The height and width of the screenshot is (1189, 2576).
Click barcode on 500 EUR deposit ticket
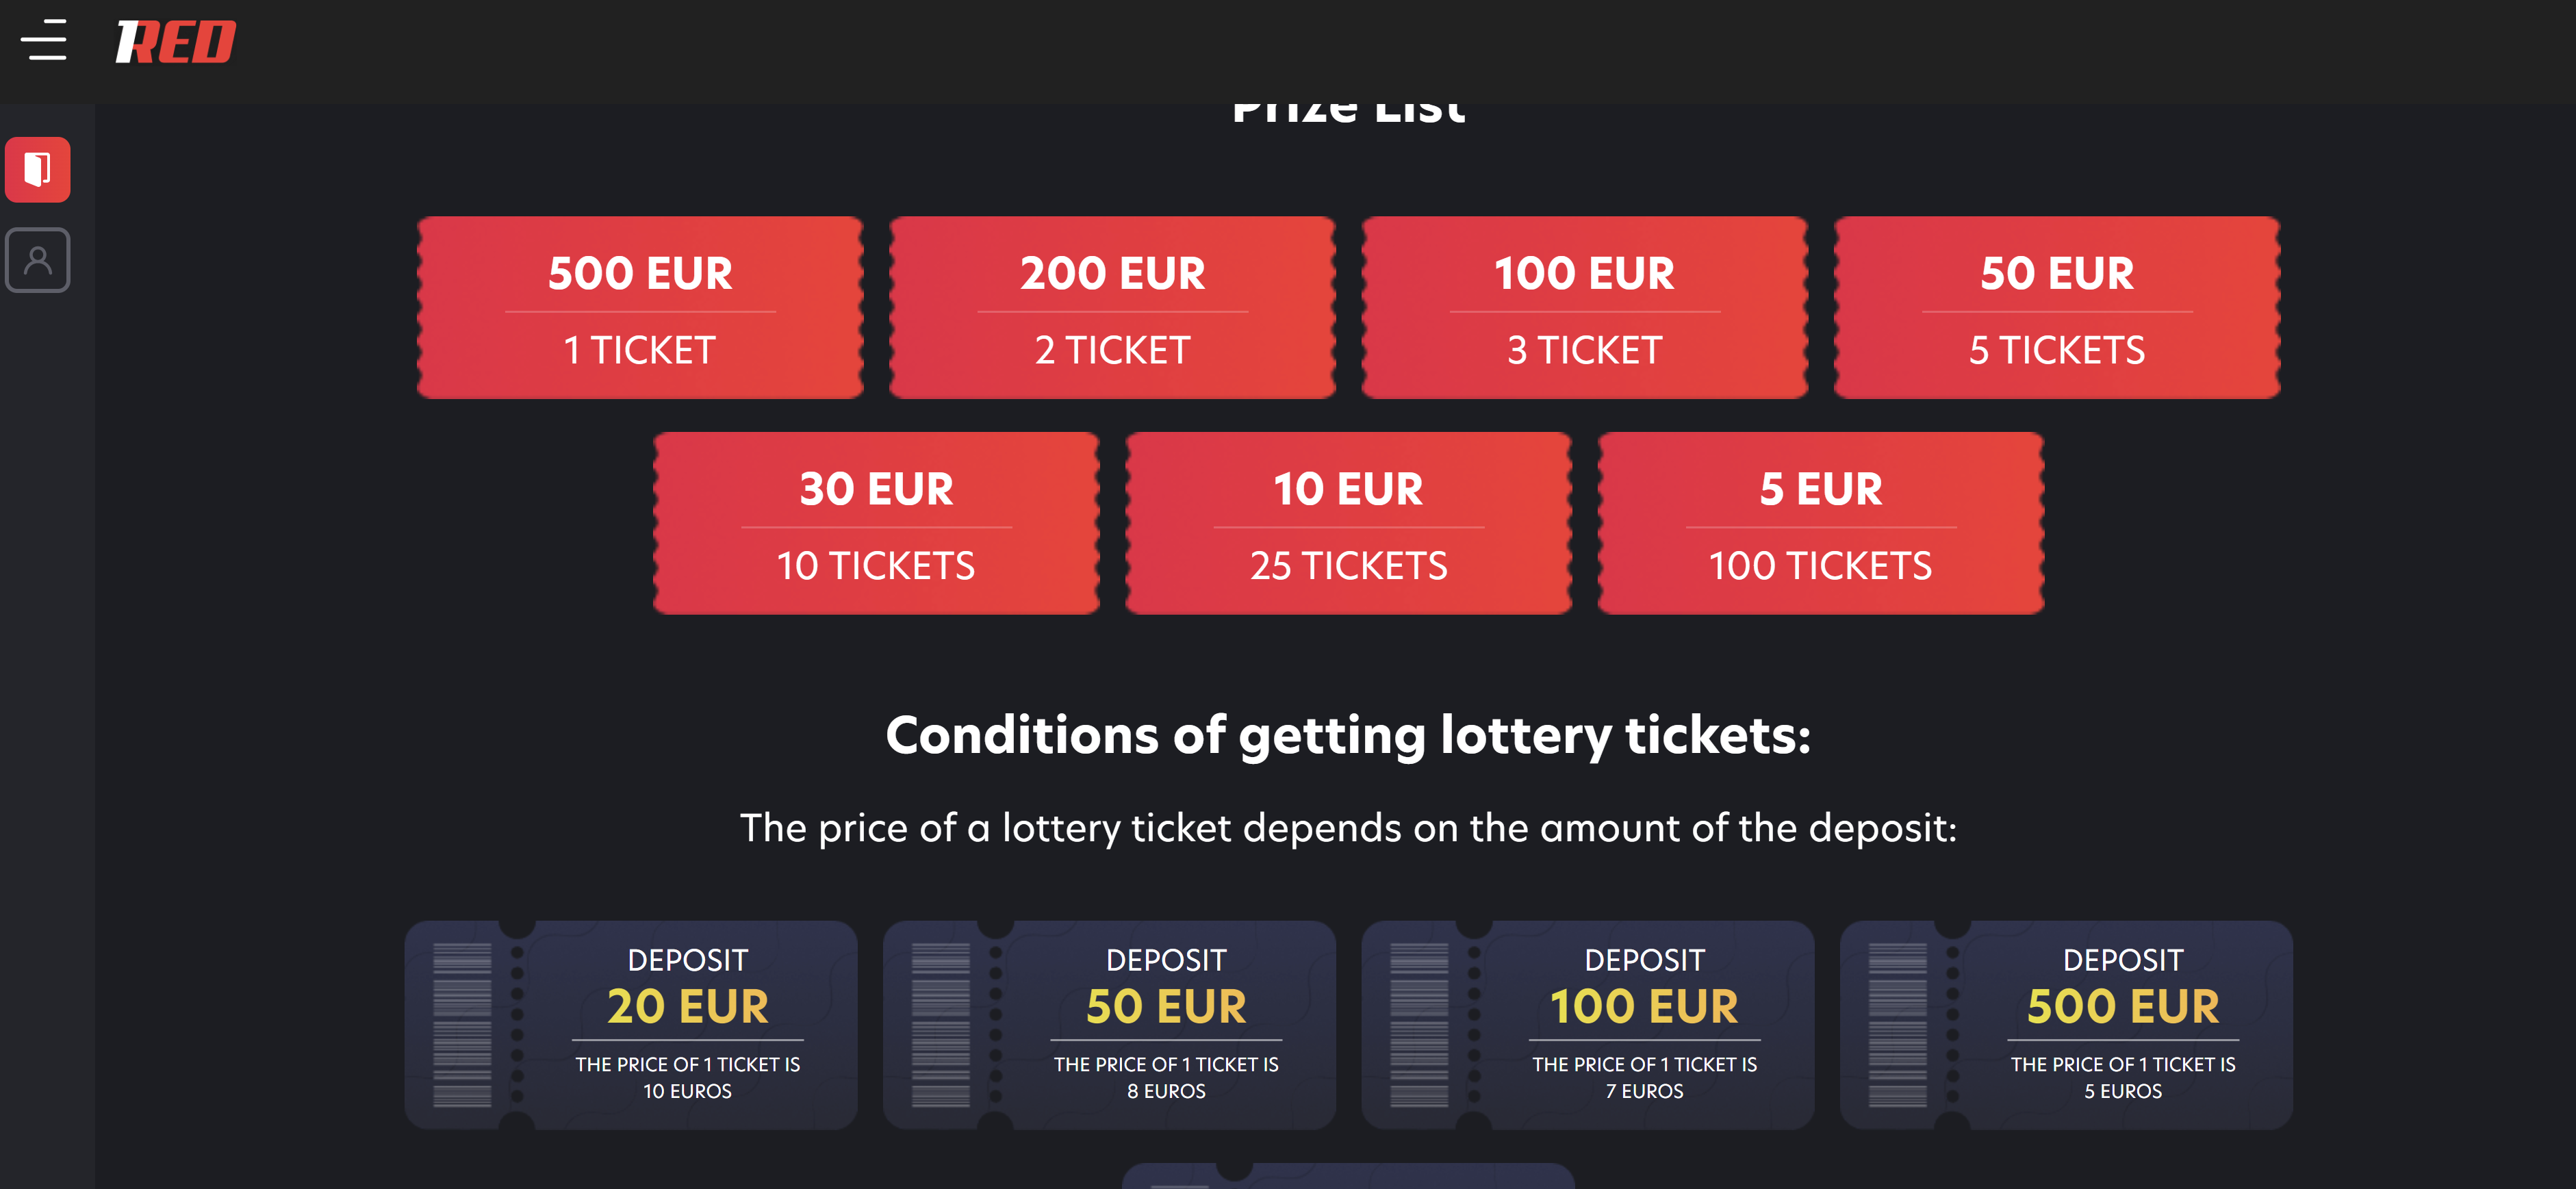[x=1897, y=1024]
